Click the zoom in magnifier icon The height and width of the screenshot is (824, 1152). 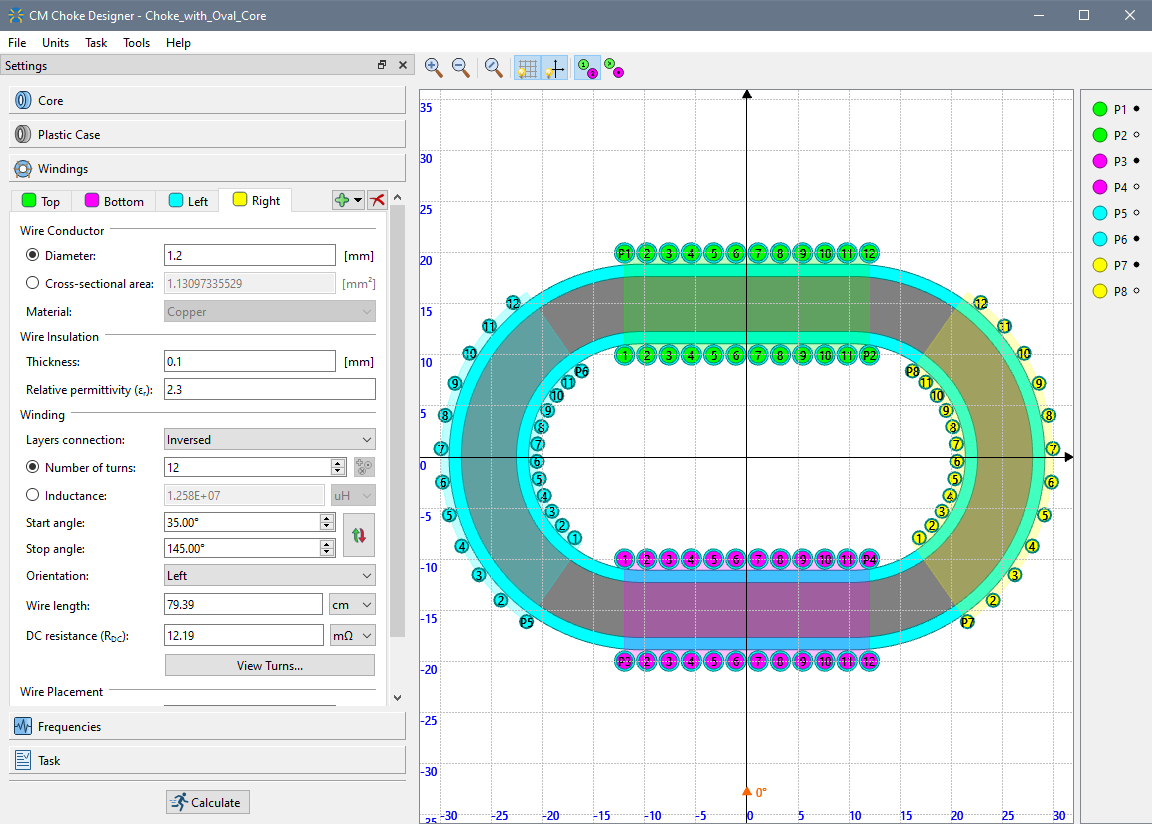433,67
